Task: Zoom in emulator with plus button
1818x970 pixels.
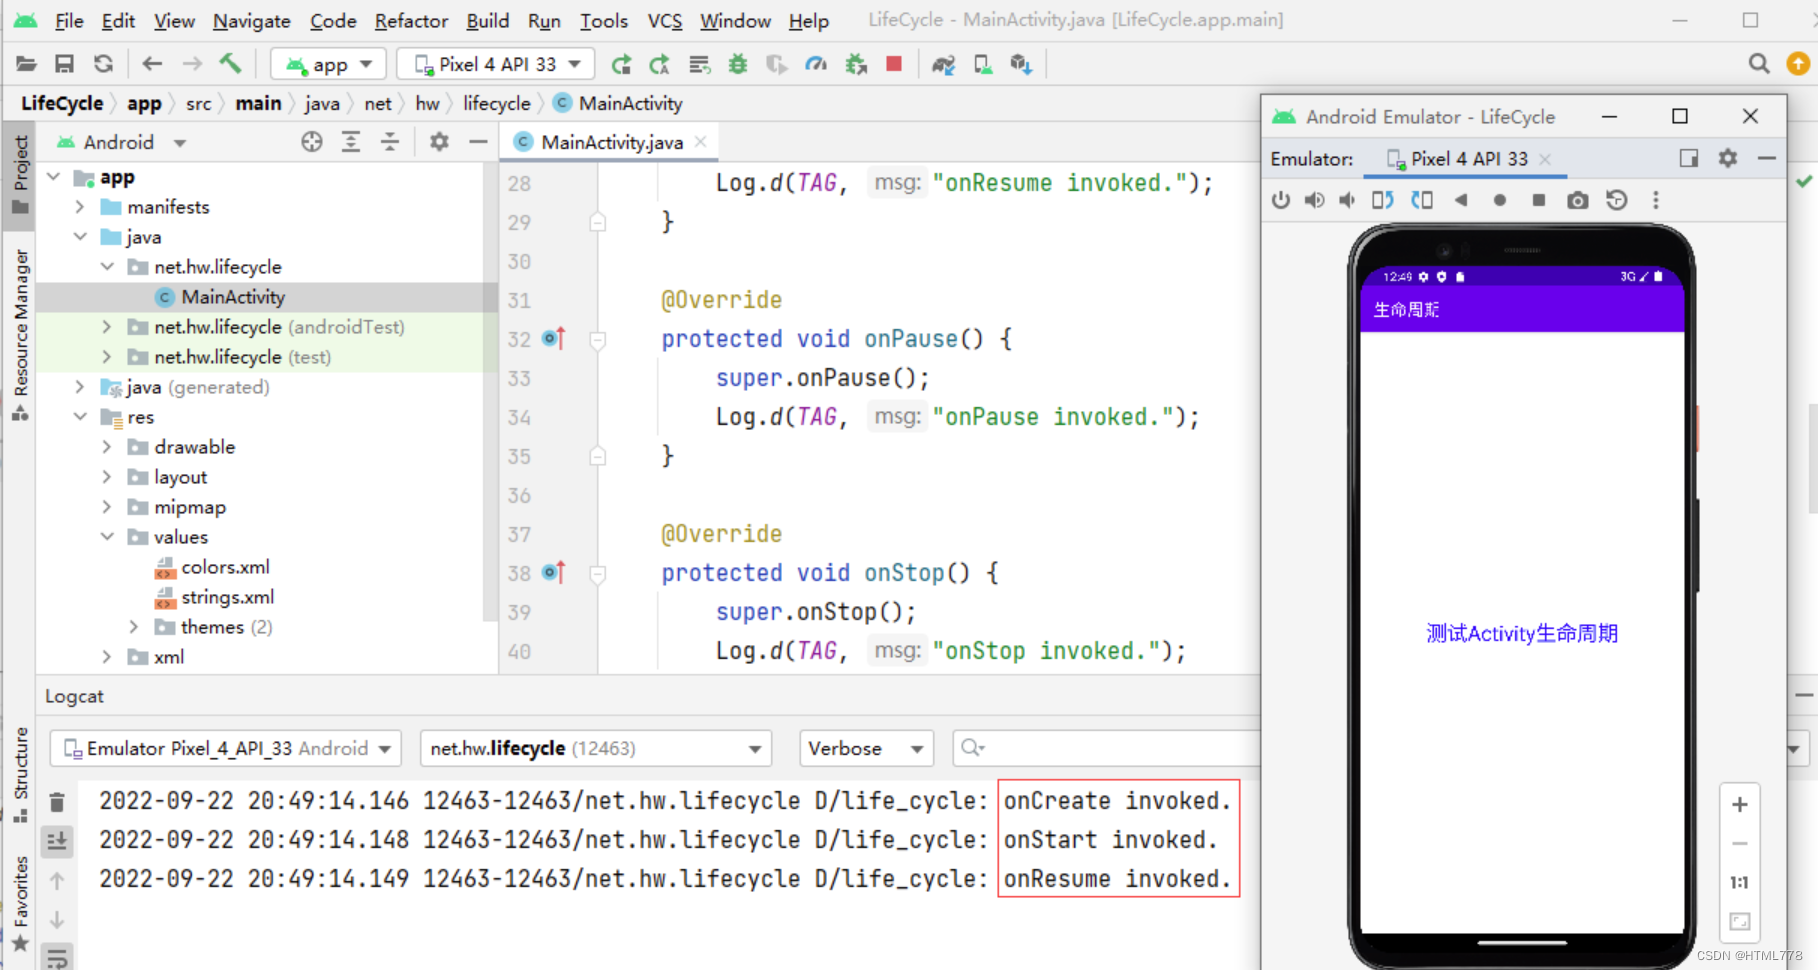Action: (1740, 804)
